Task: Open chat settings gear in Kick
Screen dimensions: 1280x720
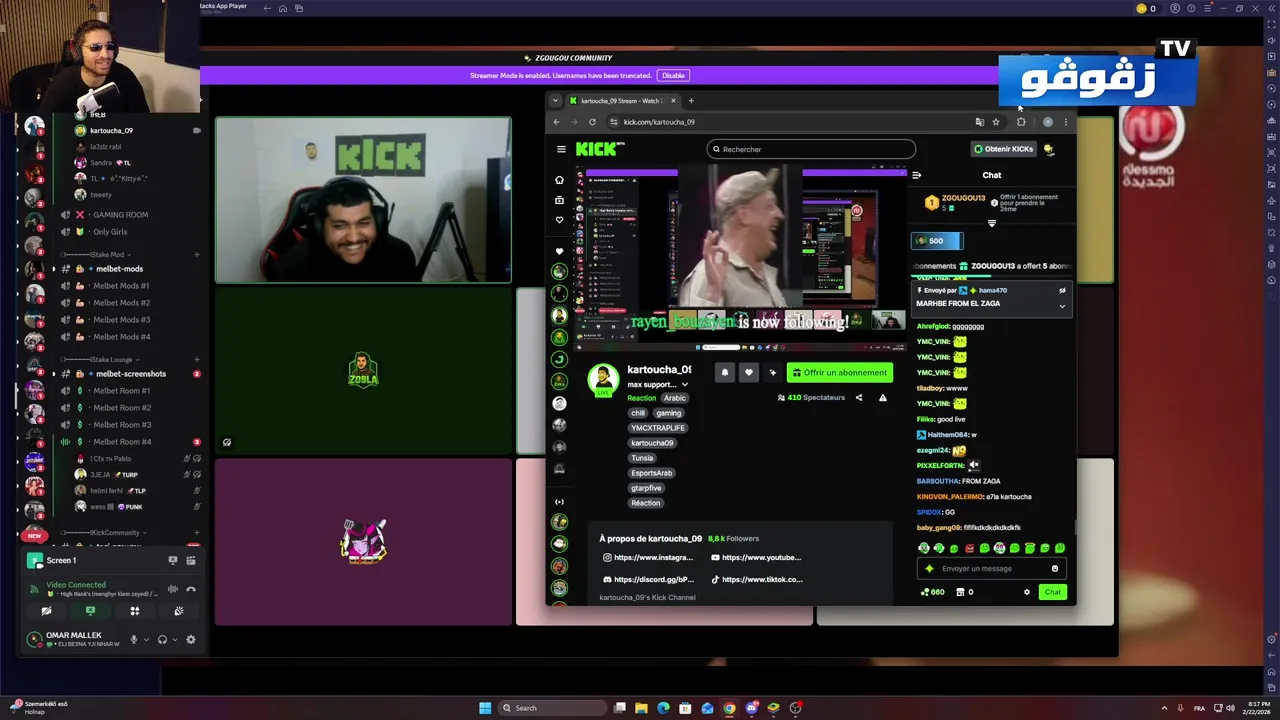Action: (1026, 592)
